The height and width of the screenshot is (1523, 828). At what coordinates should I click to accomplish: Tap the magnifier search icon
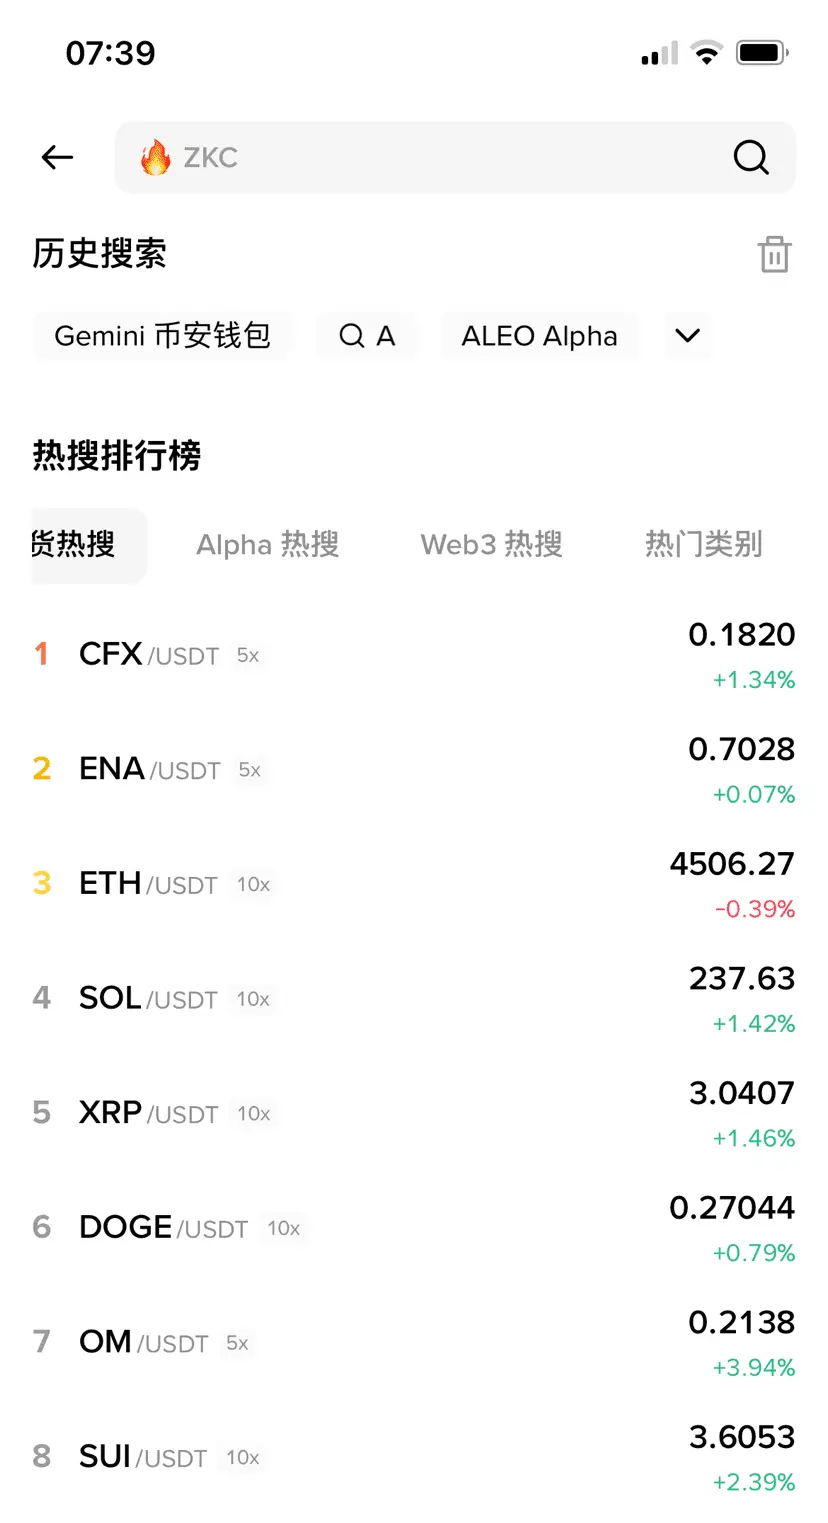point(751,157)
